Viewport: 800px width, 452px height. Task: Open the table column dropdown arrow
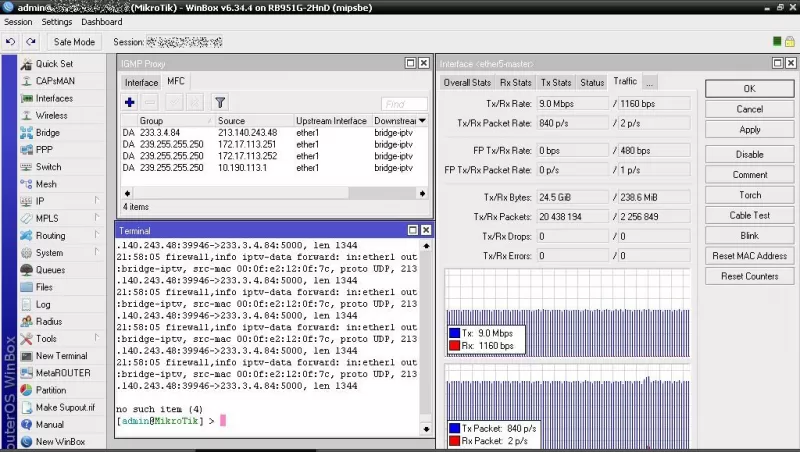coord(422,121)
